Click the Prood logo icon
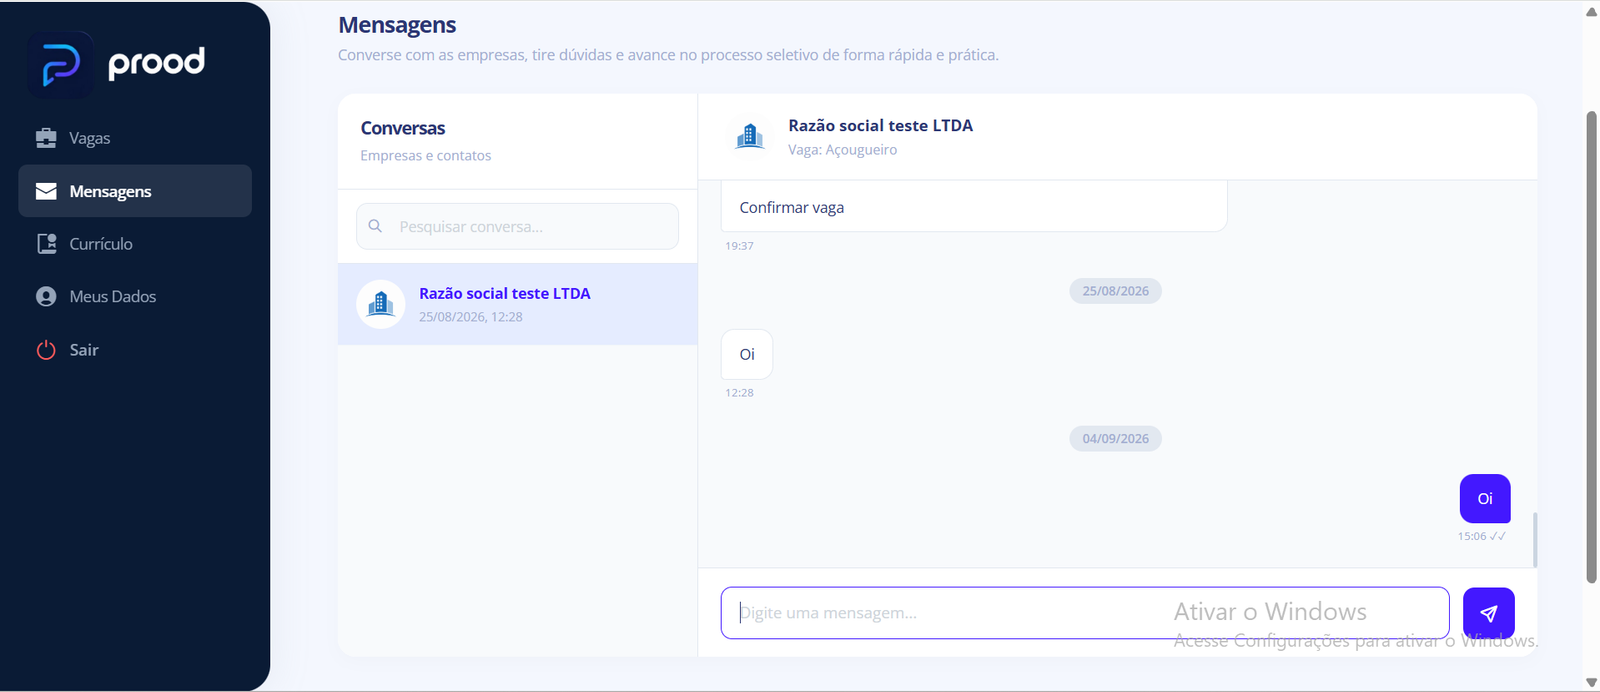Viewport: 1600px width, 692px height. click(61, 65)
